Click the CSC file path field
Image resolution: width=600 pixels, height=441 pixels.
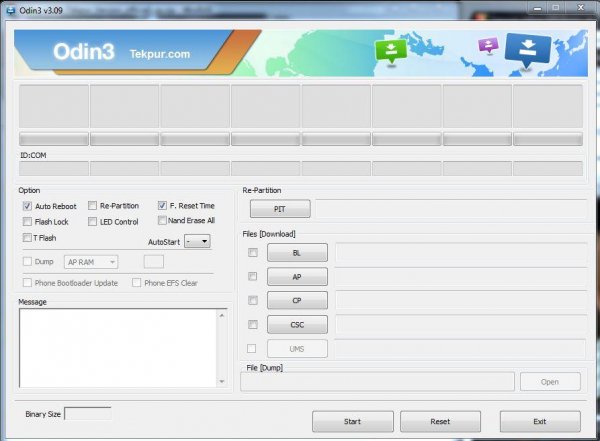coord(461,325)
